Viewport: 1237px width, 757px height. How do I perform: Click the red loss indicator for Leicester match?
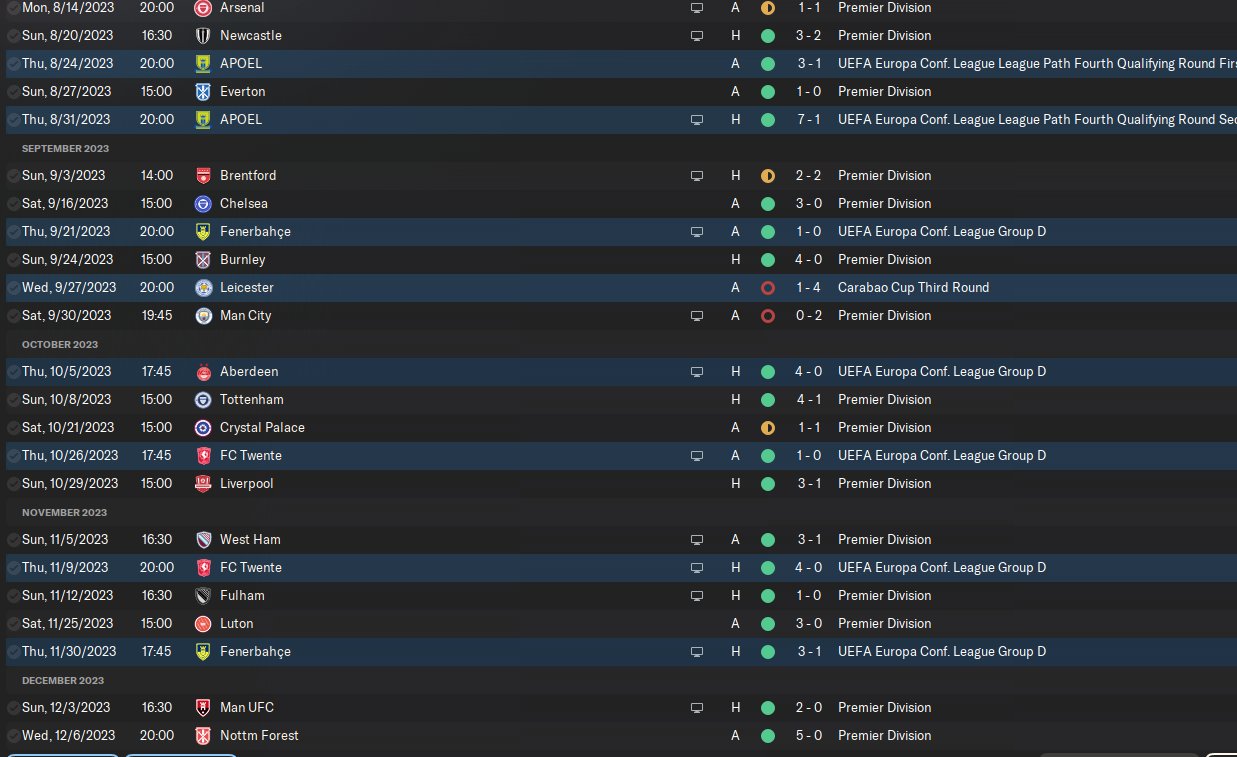(768, 287)
